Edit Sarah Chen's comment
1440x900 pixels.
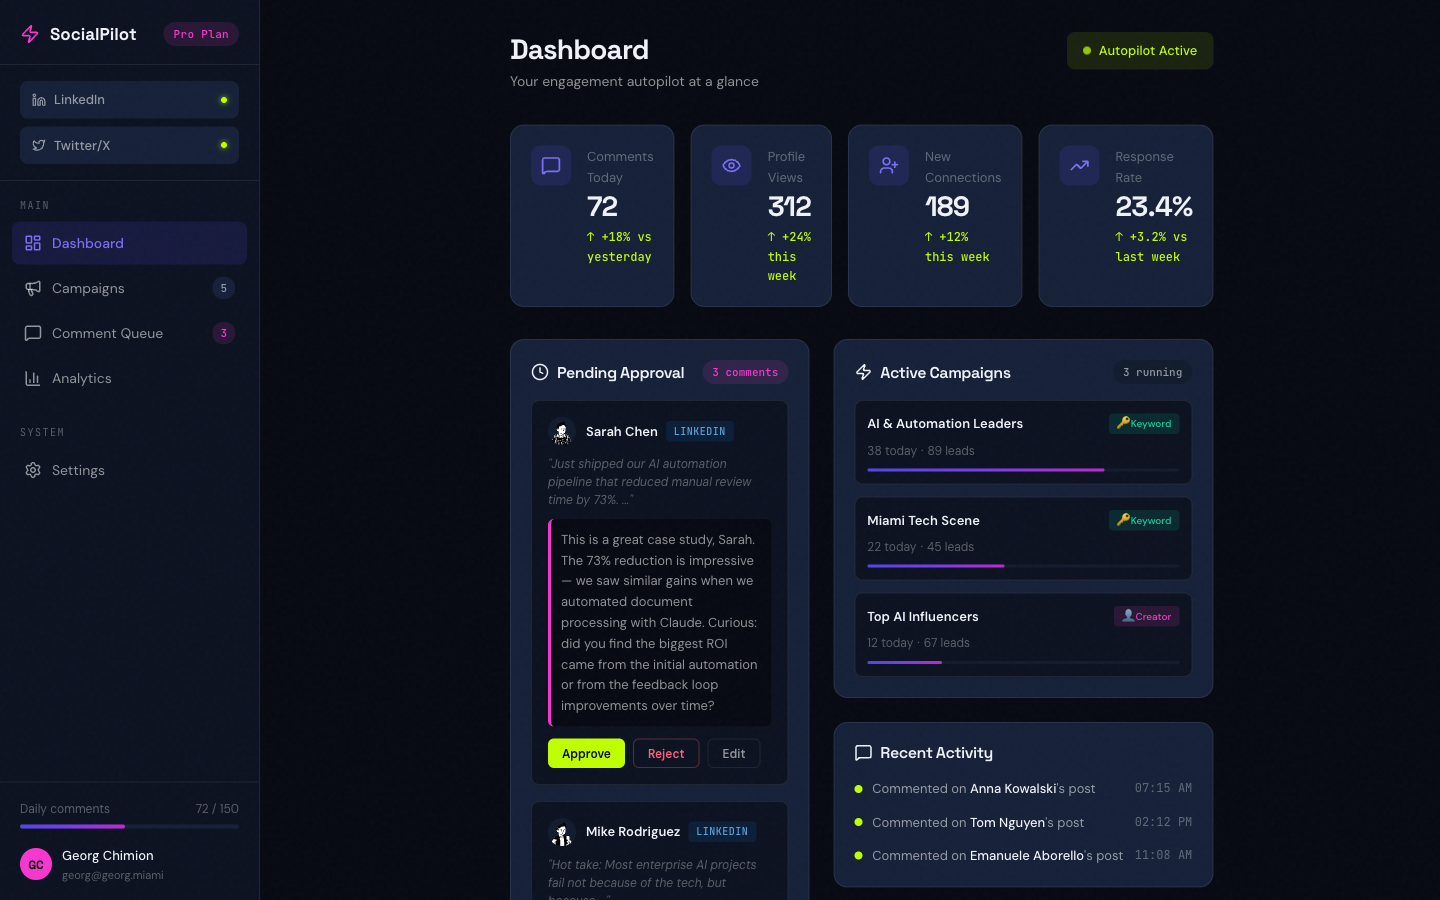coord(734,754)
